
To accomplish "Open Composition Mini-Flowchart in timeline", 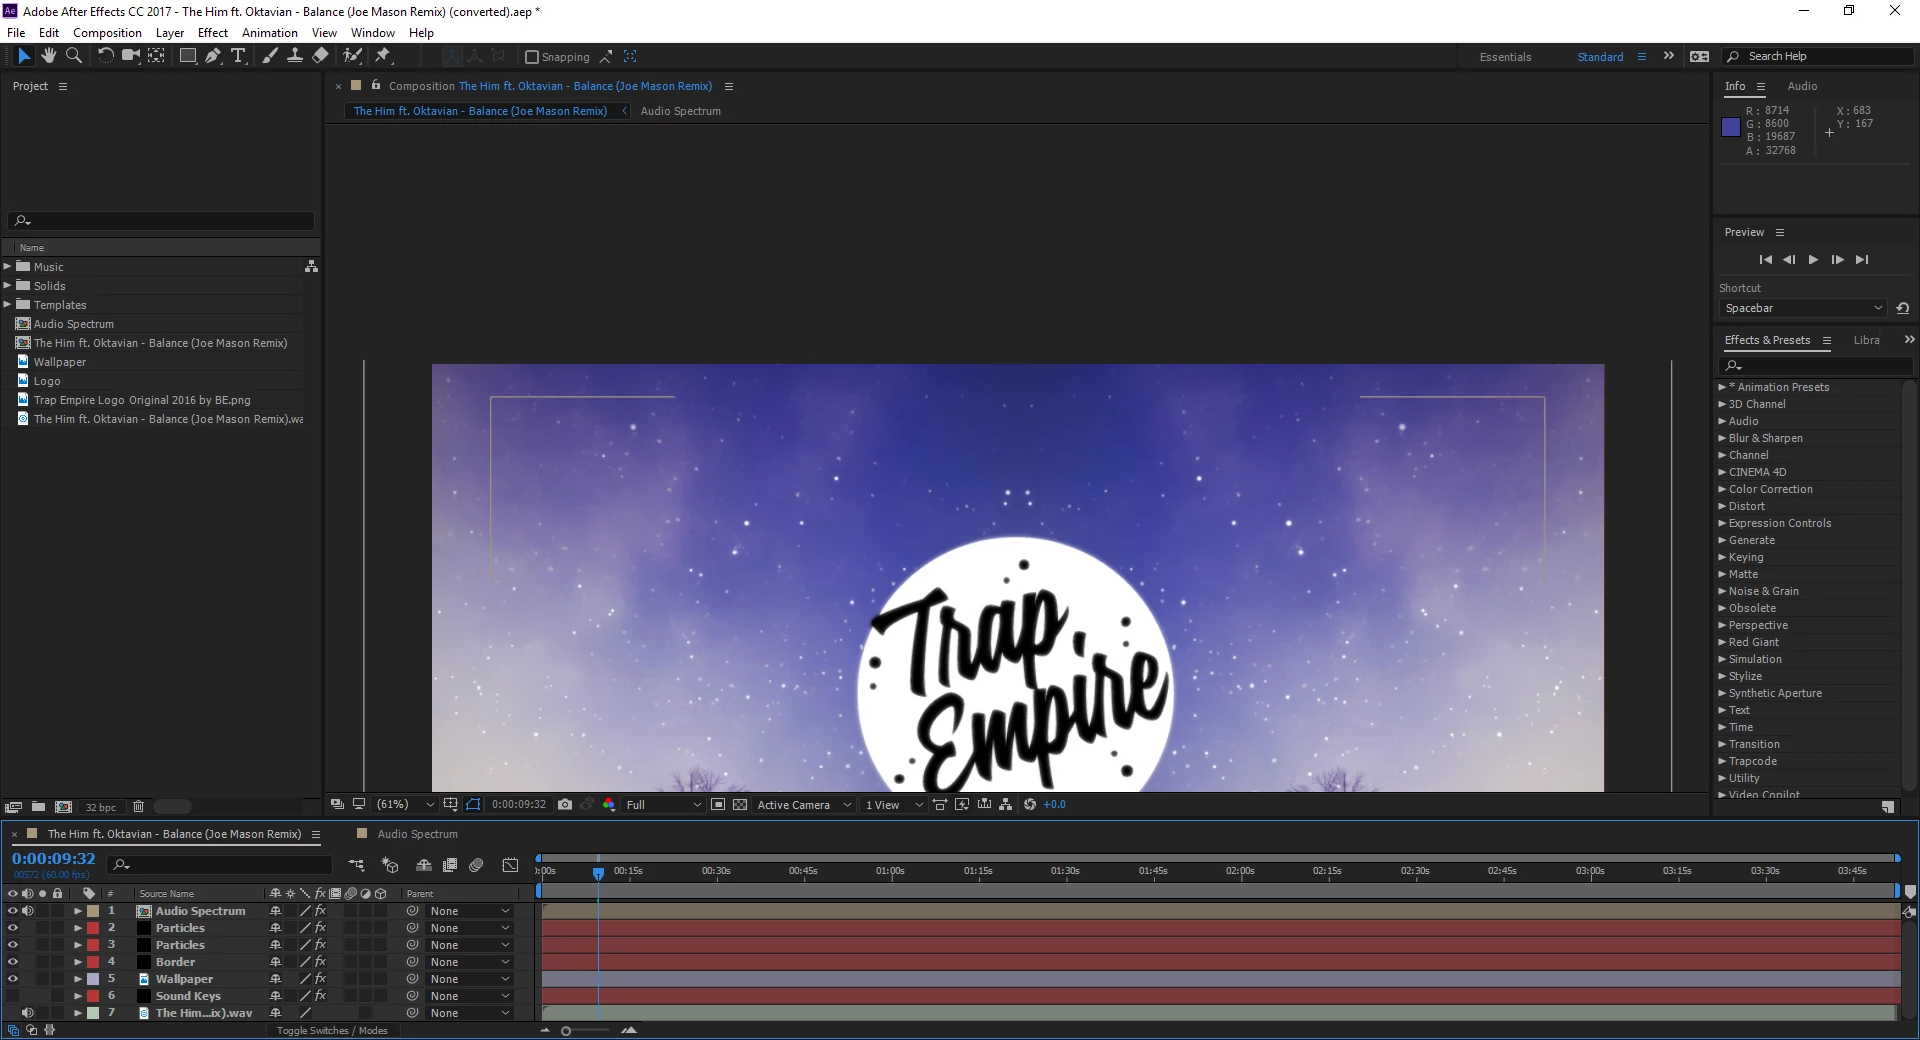I will 356,865.
